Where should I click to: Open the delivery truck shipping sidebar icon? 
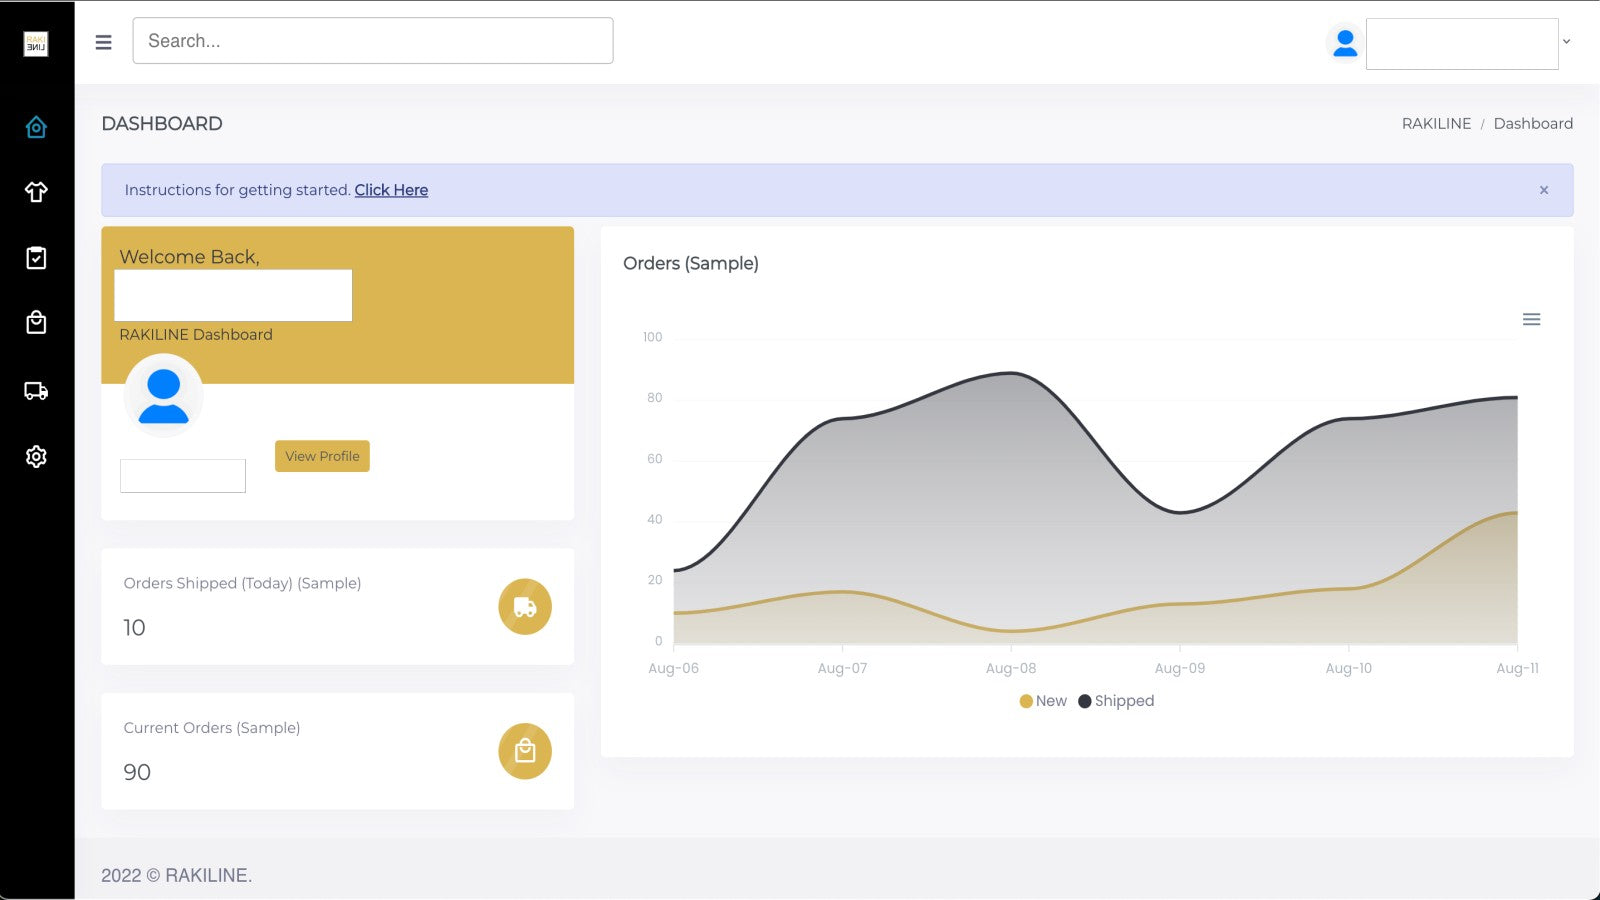coord(36,391)
